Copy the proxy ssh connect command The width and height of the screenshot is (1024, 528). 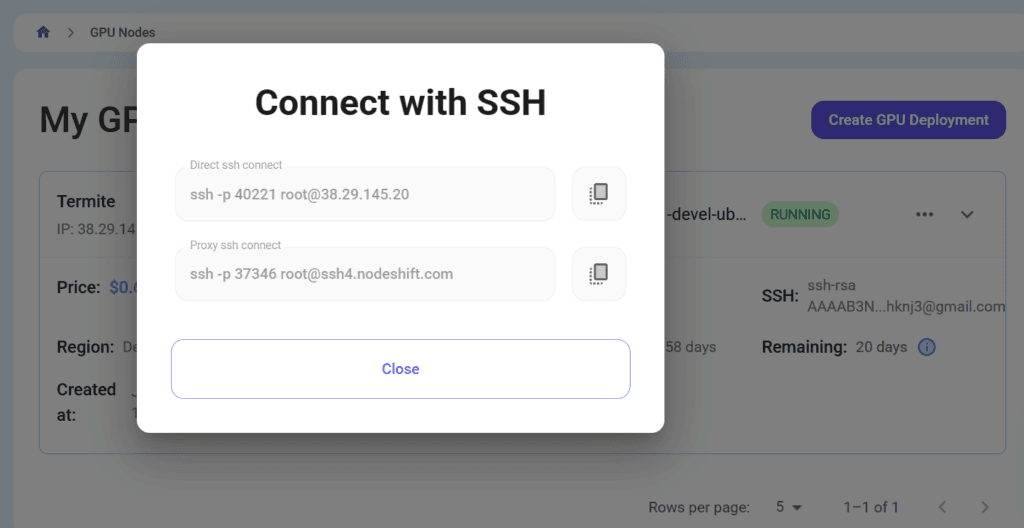pyautogui.click(x=599, y=273)
